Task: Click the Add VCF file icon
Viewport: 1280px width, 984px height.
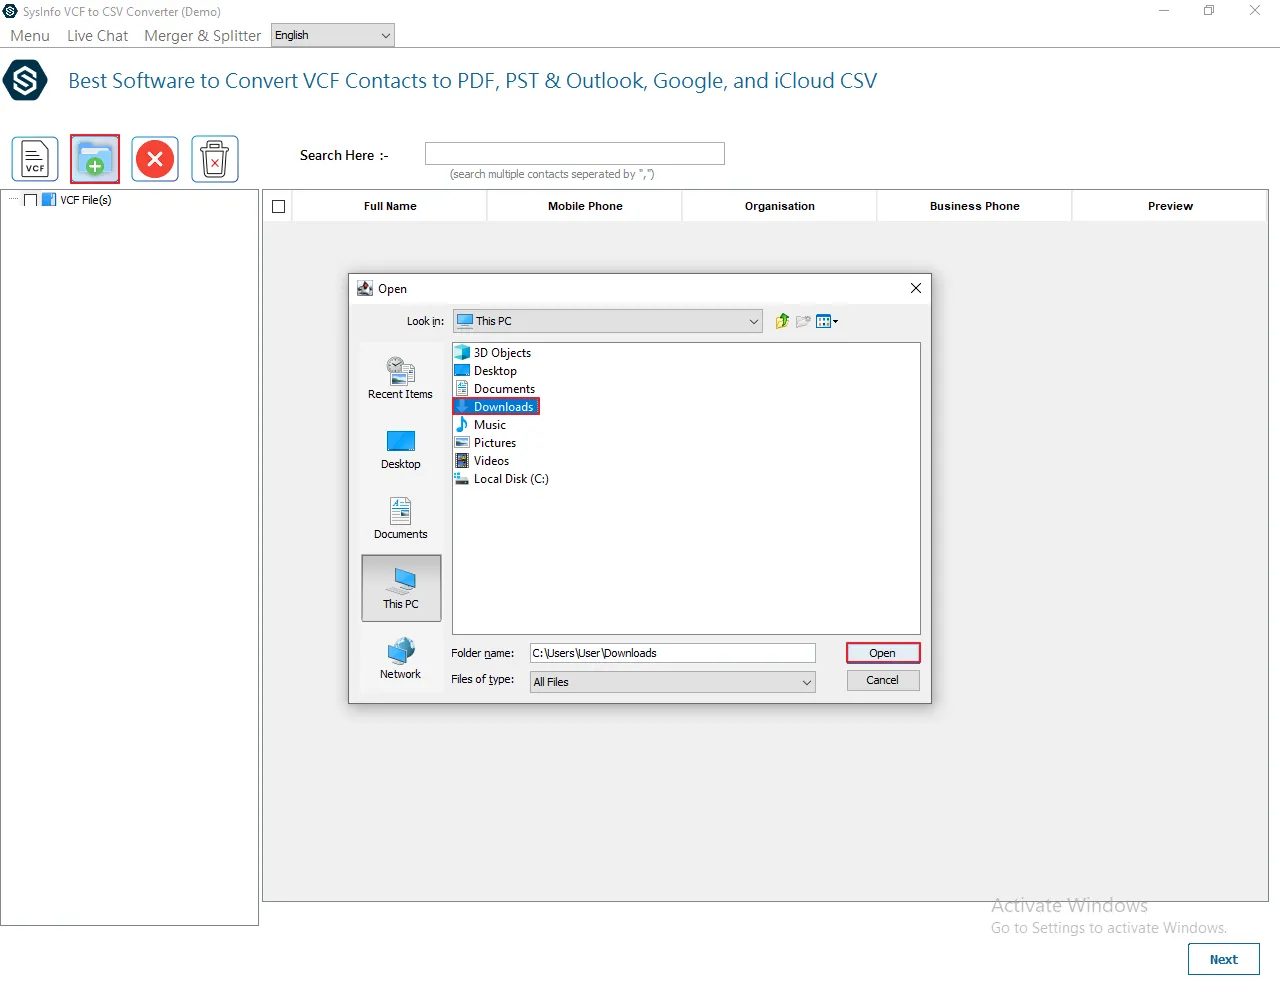Action: (35, 159)
